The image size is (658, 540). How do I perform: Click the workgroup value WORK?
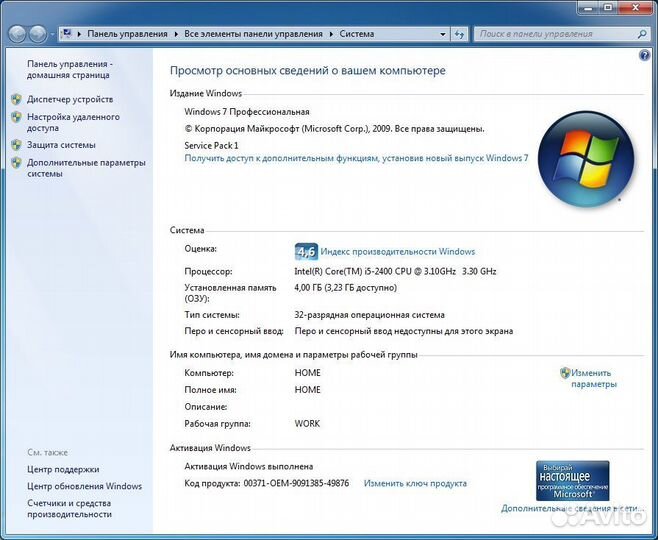point(307,424)
